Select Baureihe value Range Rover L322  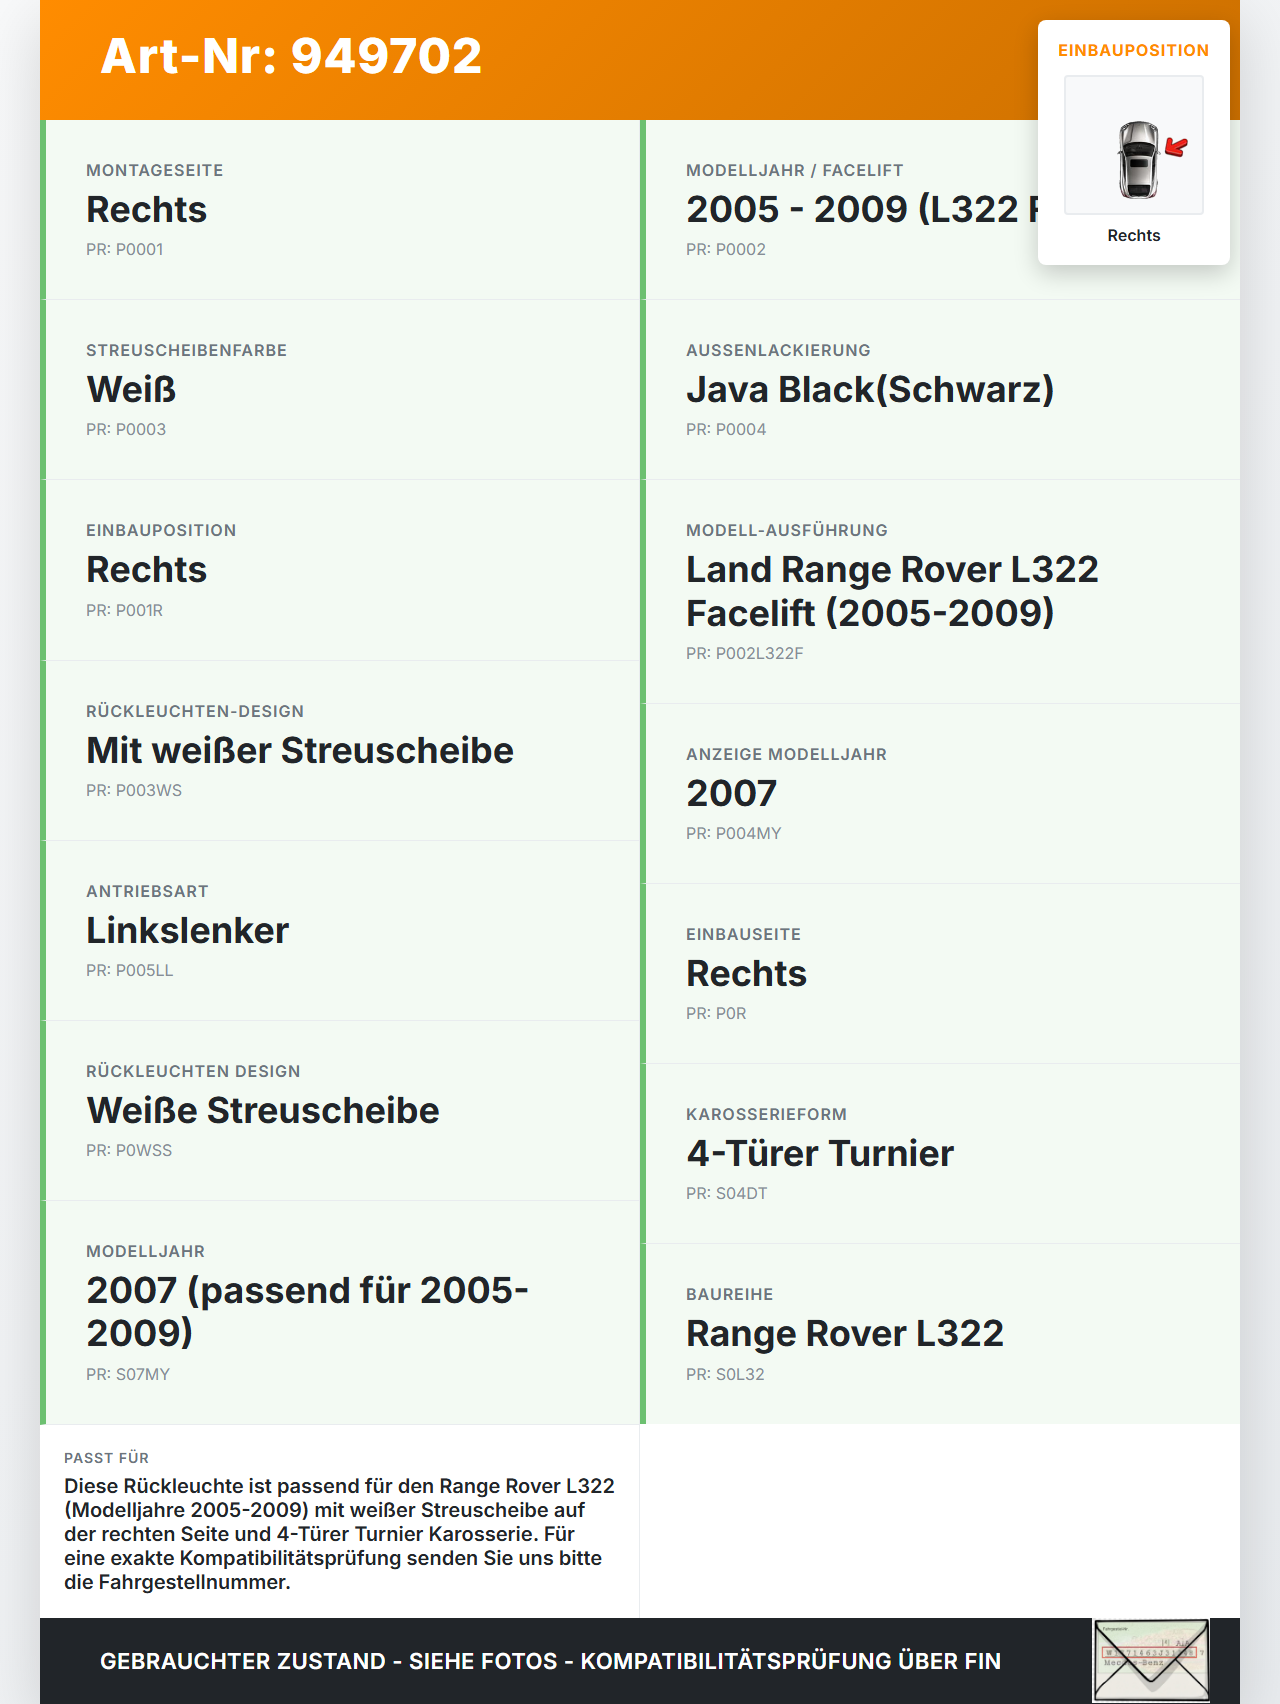[845, 1333]
